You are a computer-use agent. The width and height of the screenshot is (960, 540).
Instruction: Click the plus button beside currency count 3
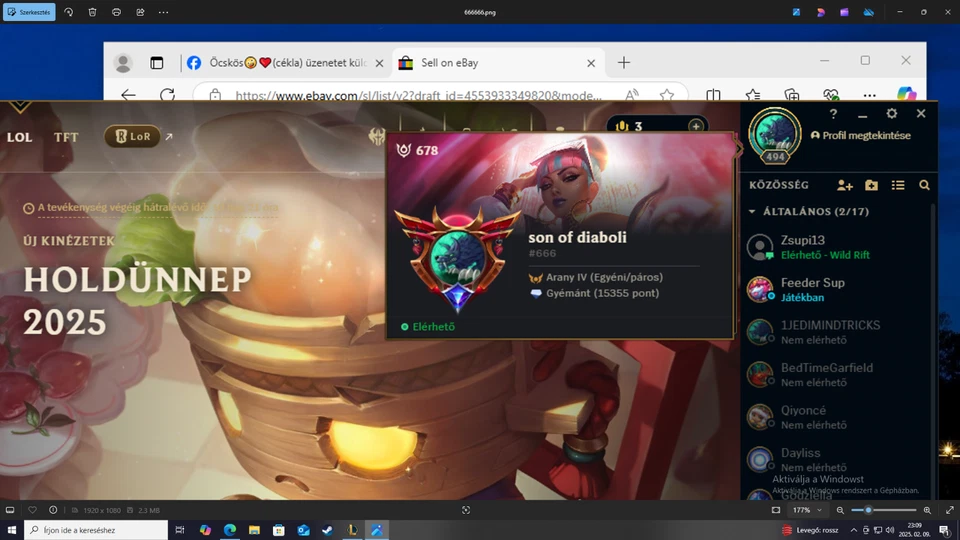tap(696, 126)
